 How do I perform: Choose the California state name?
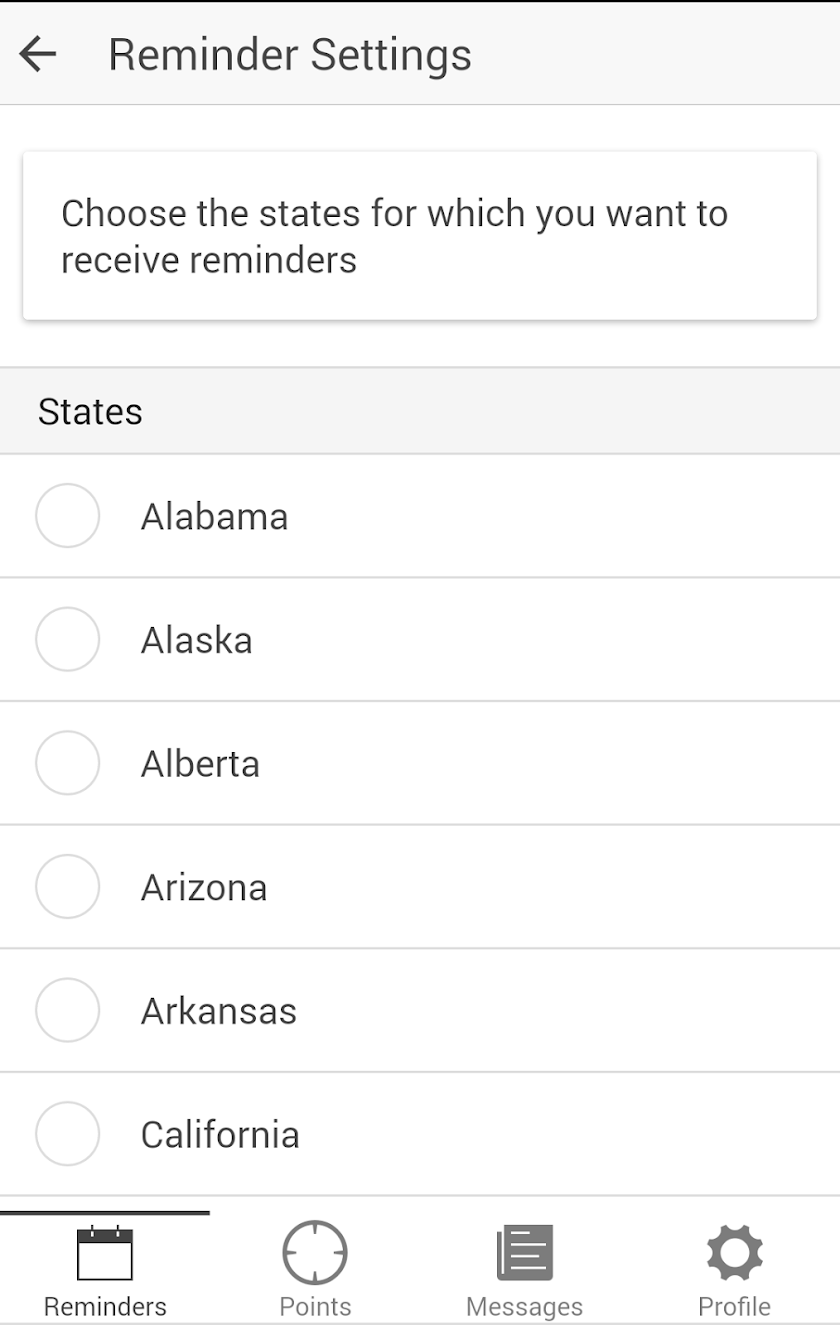tap(220, 1135)
